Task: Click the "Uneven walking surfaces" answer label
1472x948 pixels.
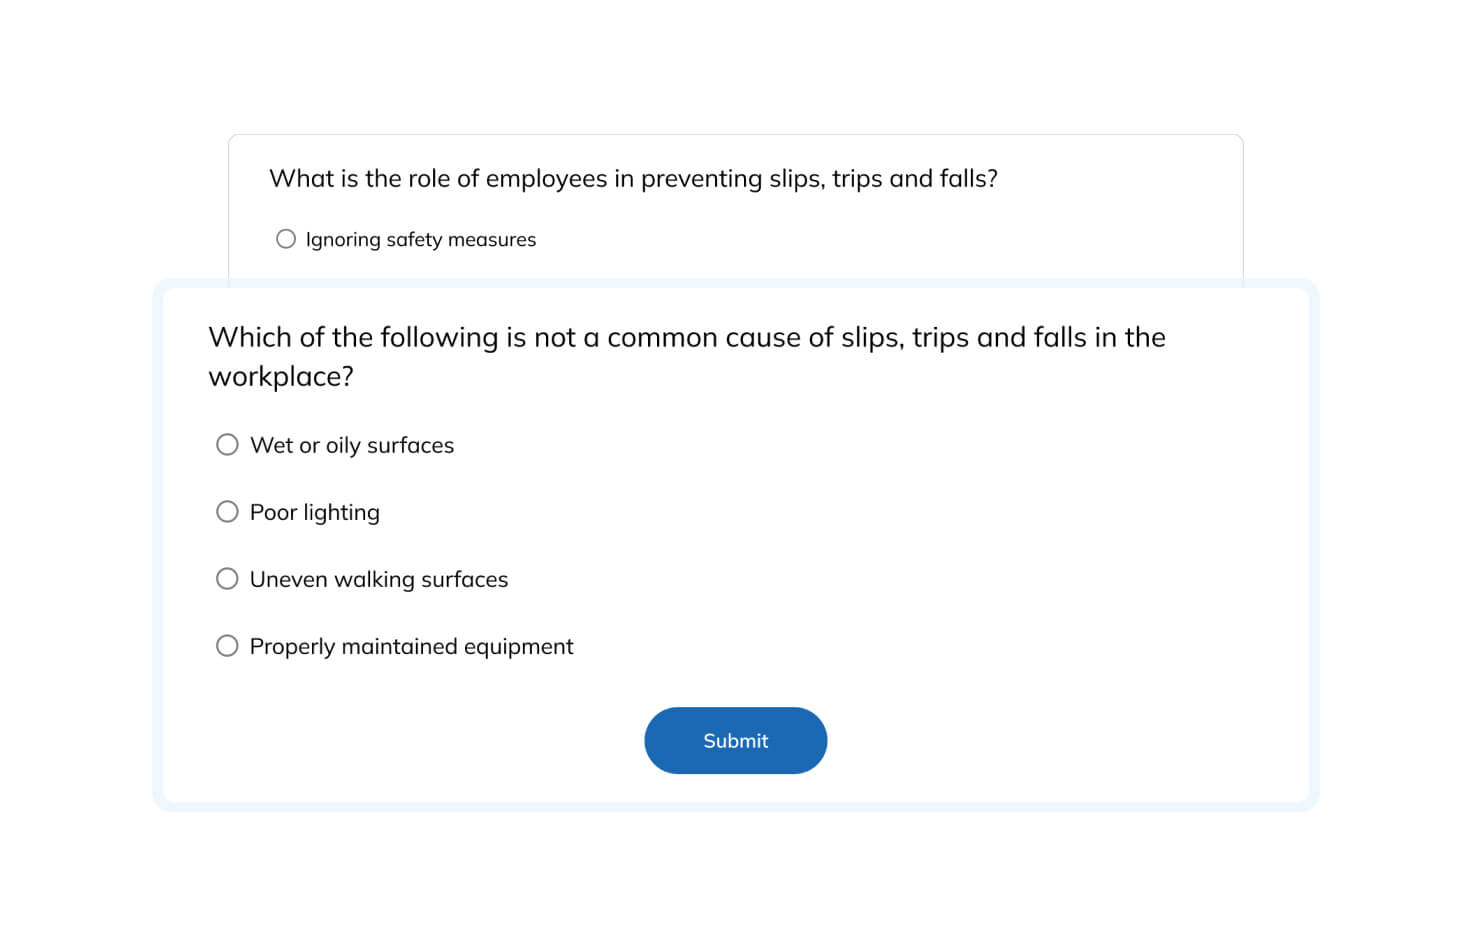Action: point(379,579)
